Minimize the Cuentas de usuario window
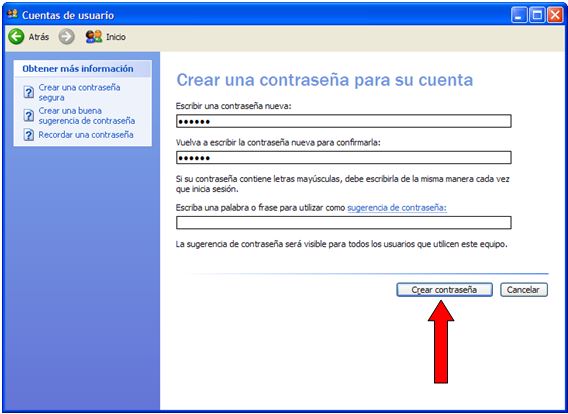Viewport: 568px width, 414px height. [x=519, y=15]
